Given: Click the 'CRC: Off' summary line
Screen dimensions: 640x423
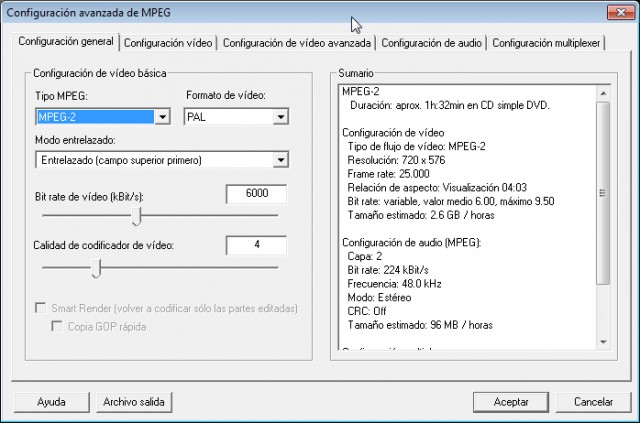Looking at the screenshot, I should click(367, 311).
